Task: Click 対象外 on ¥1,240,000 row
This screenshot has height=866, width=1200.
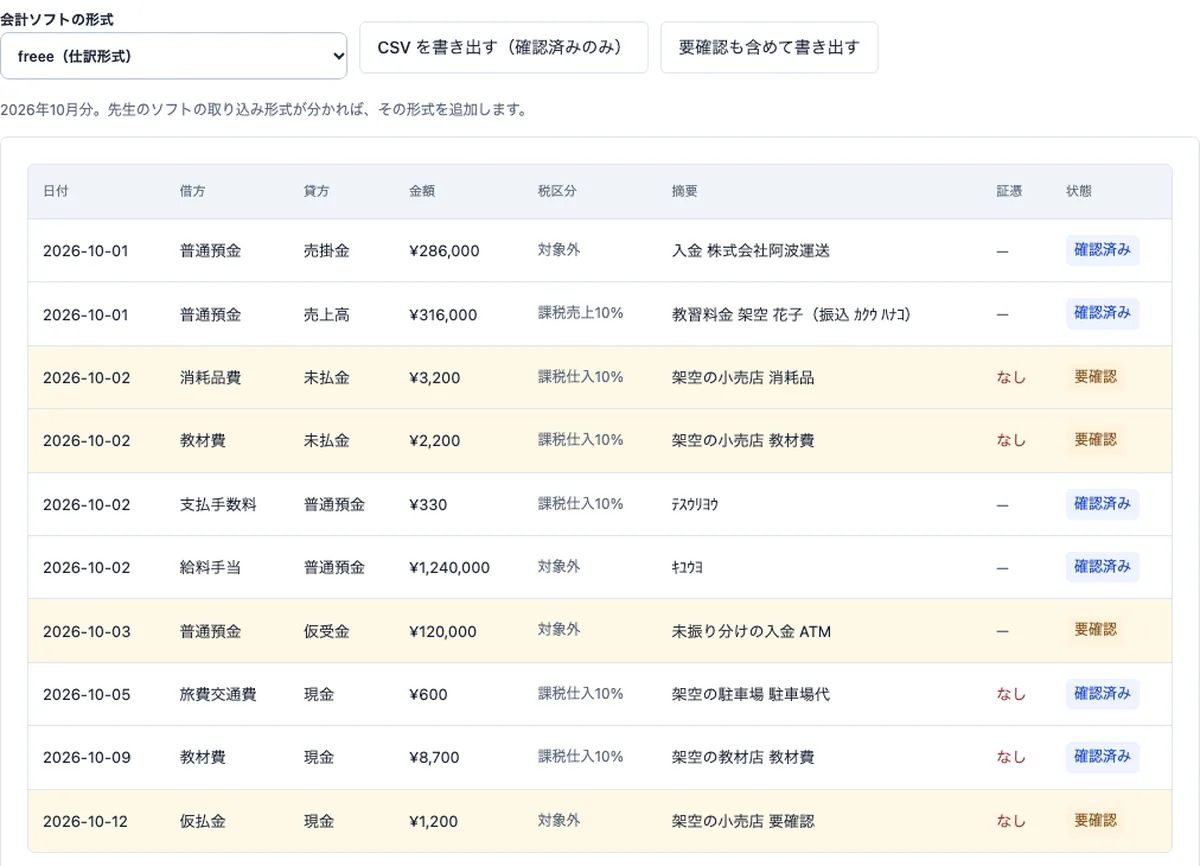Action: tap(559, 567)
